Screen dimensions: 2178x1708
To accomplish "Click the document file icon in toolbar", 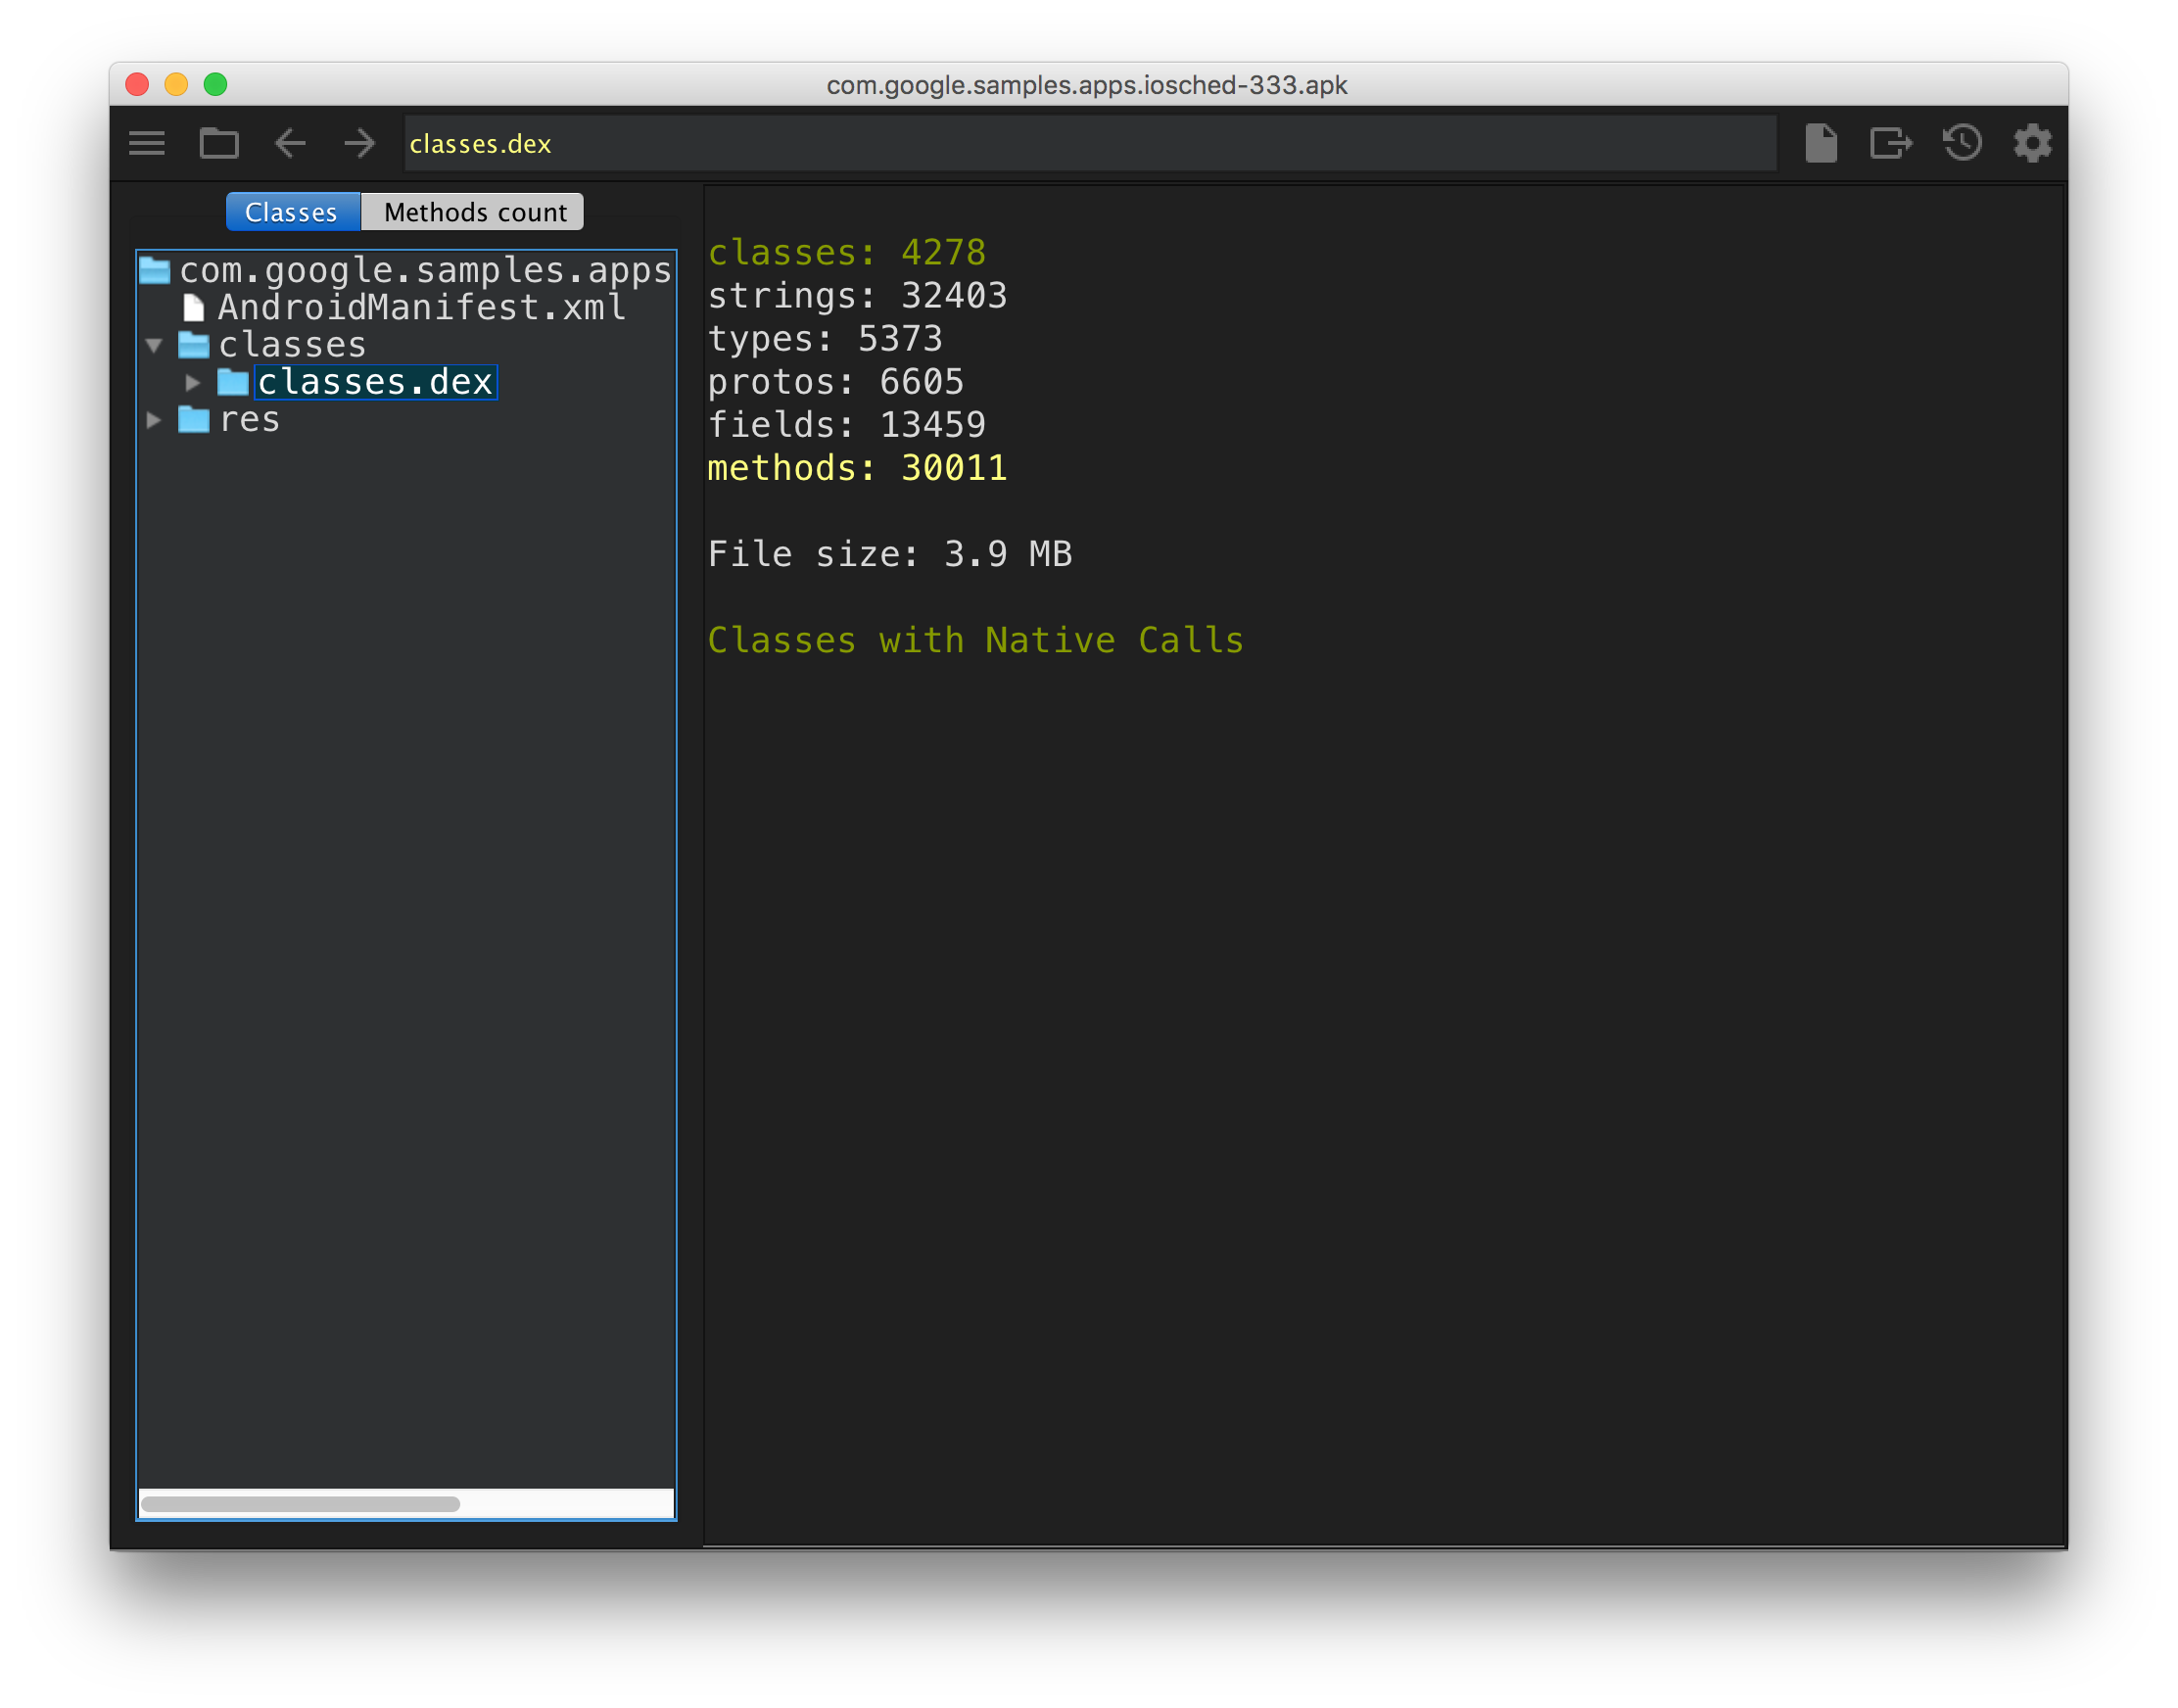I will (1821, 143).
